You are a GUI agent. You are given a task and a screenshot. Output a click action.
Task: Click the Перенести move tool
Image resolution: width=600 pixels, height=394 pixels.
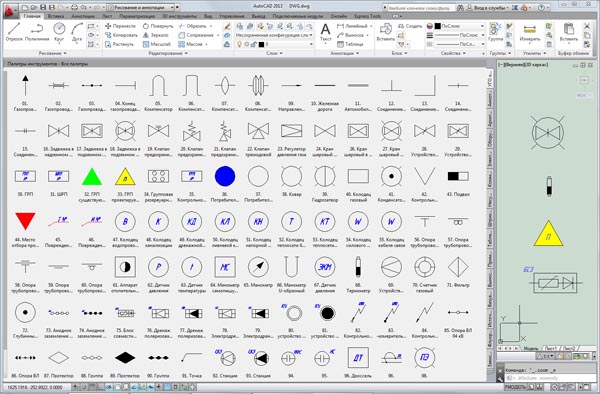coord(120,26)
